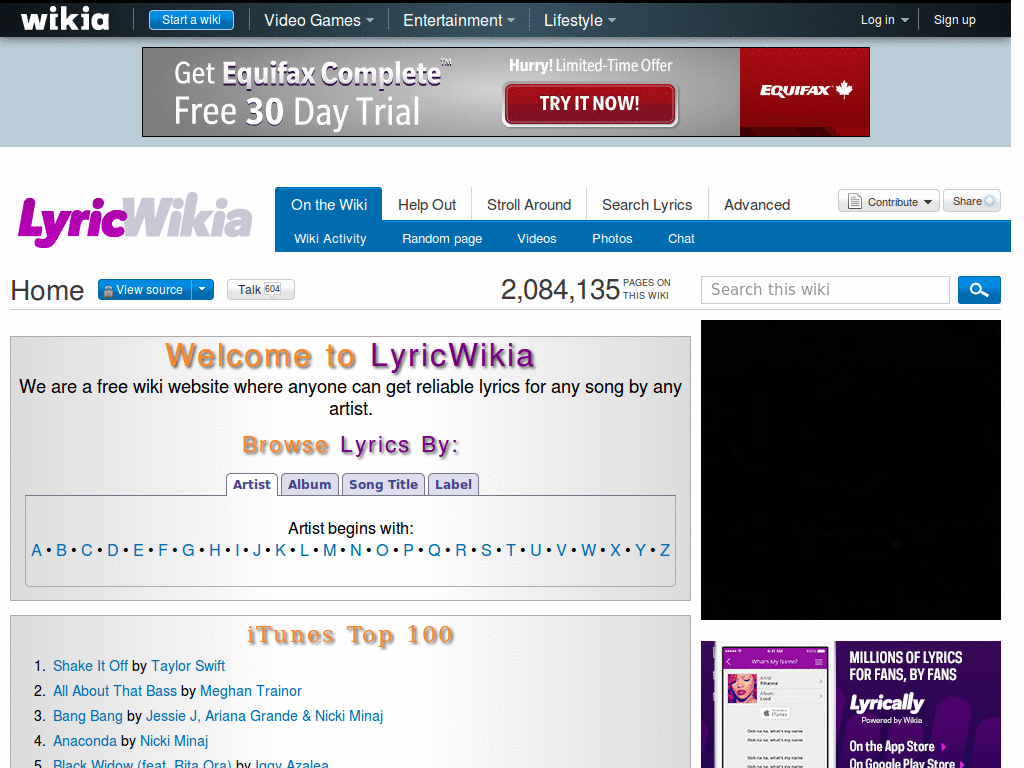
Task: Switch to the Artist browse tab
Action: click(251, 485)
